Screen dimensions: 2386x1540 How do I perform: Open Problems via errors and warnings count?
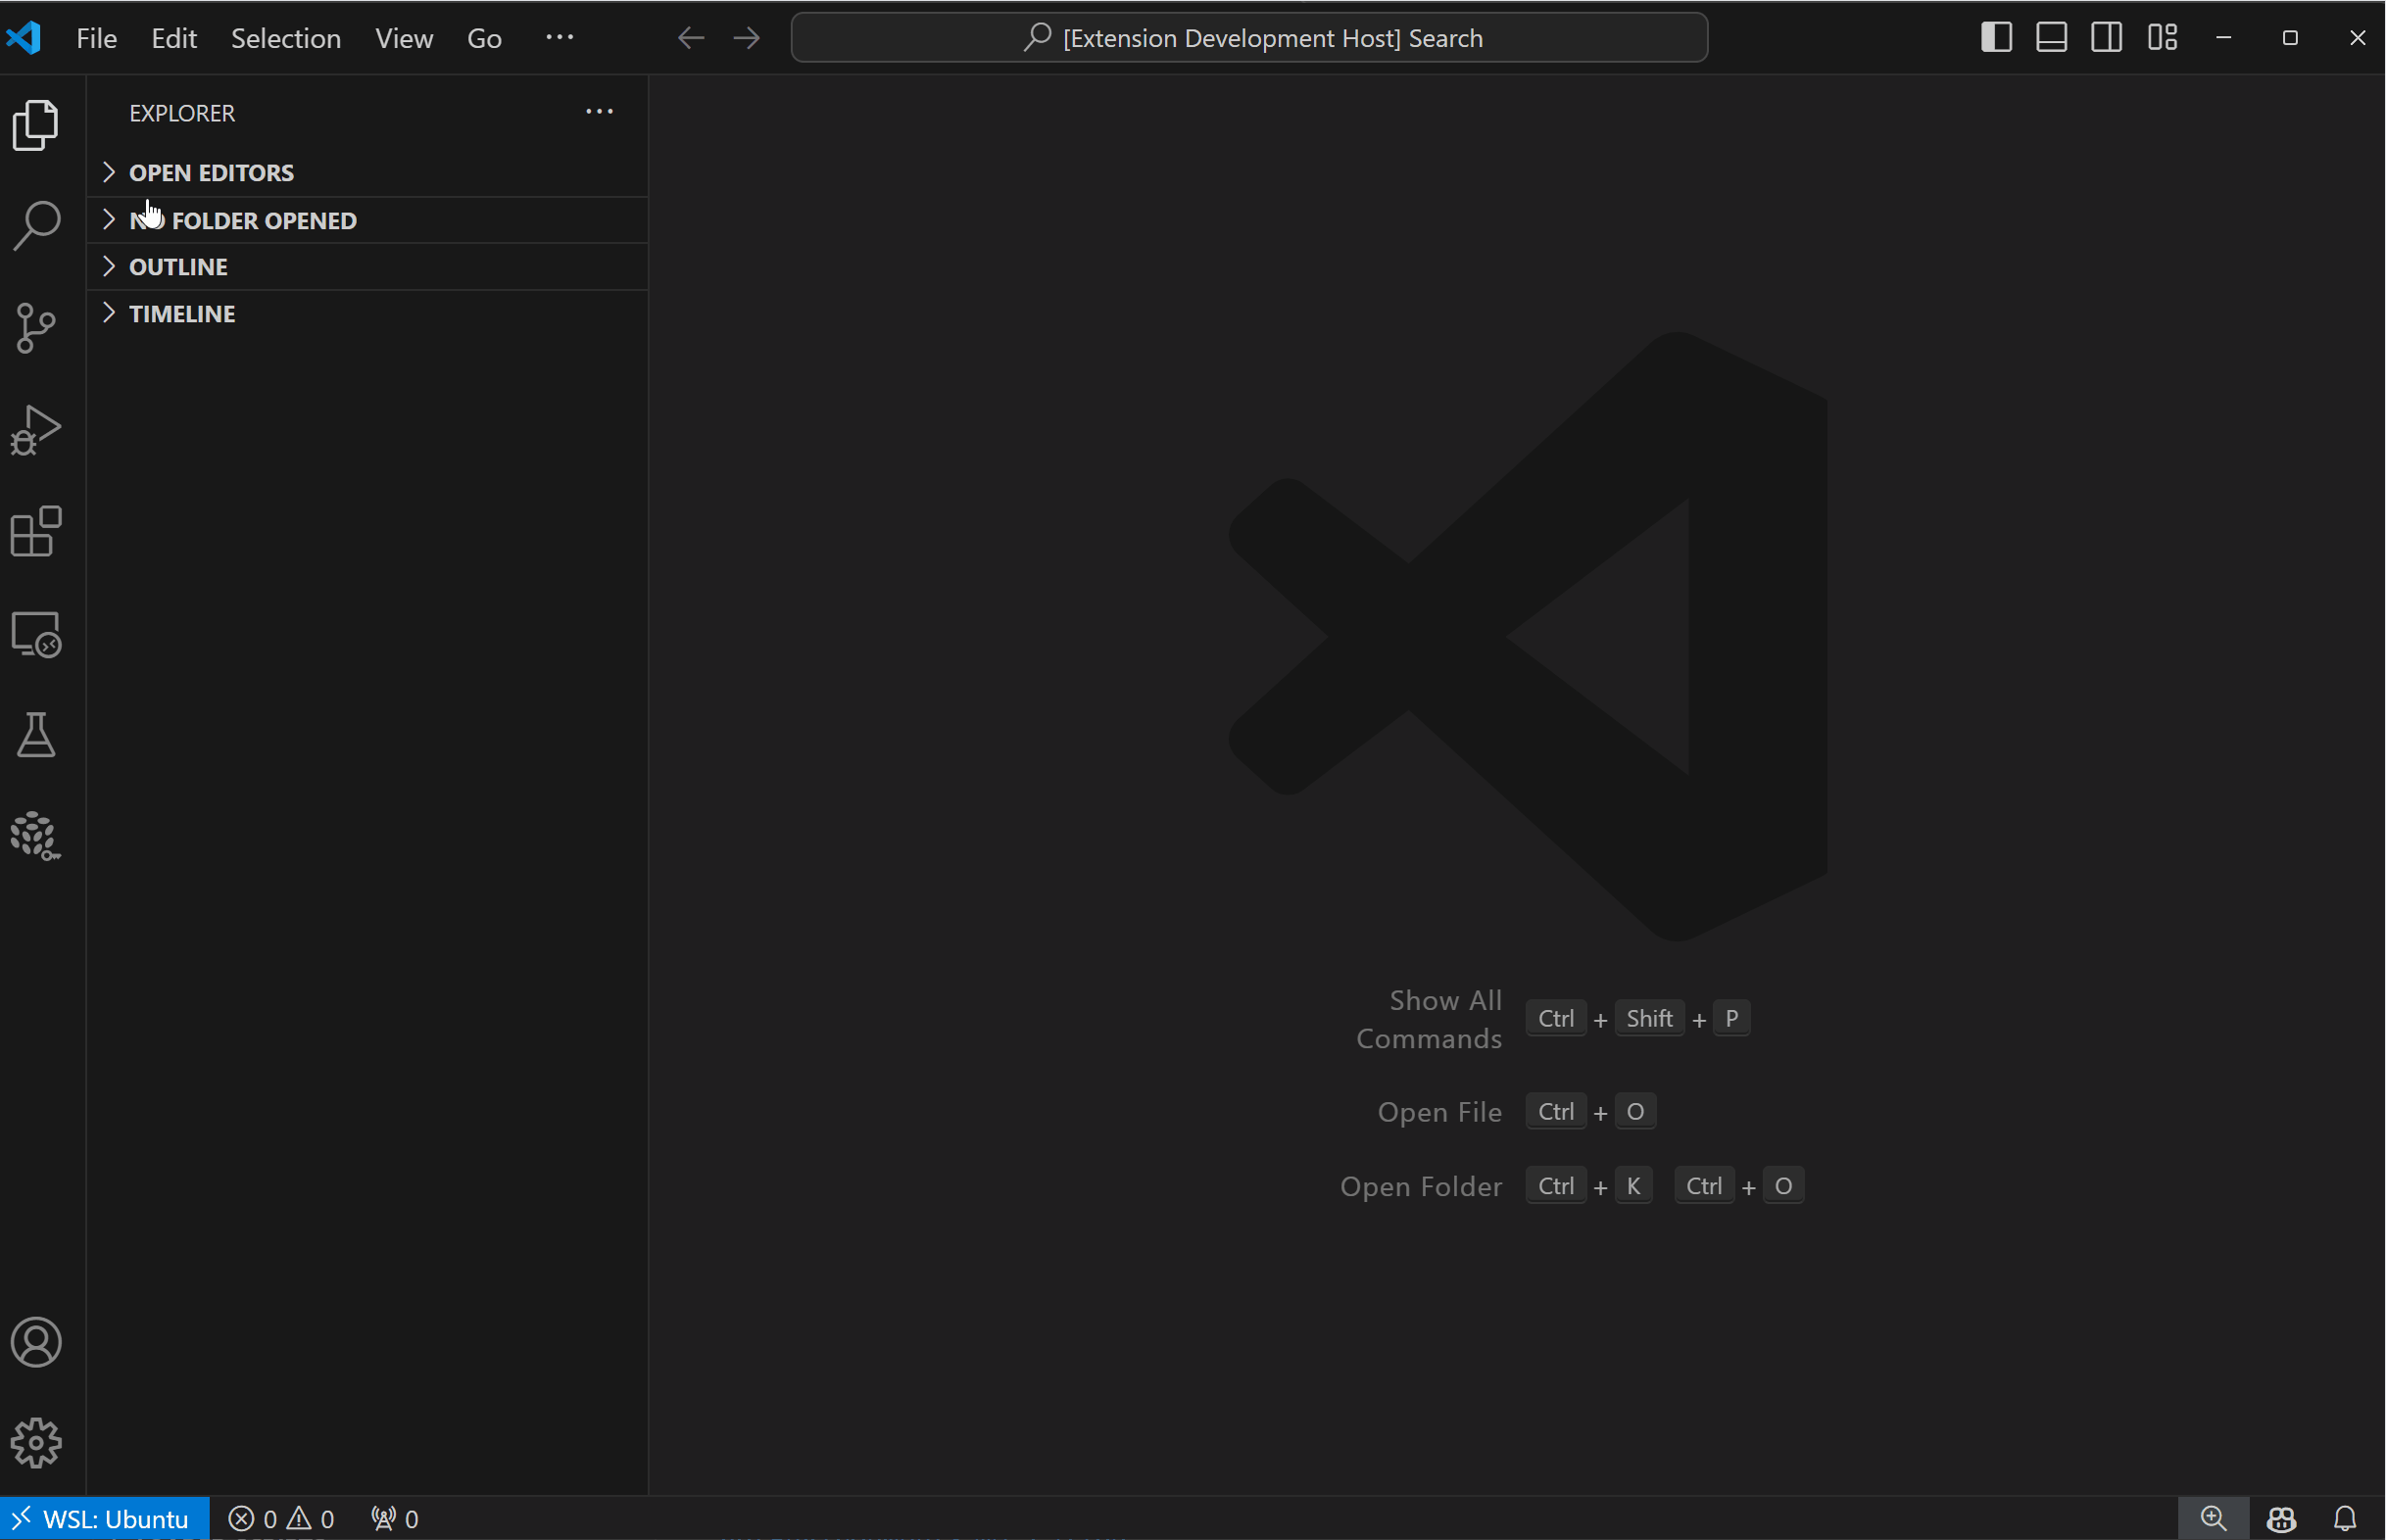281,1519
